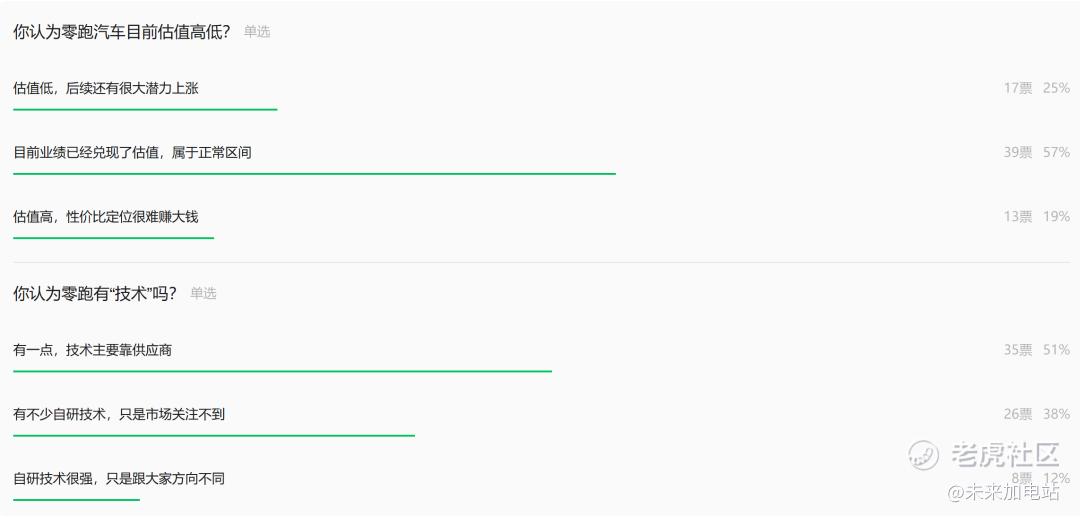The image size is (1080, 517).
Task: Click the 老虎社区 watermark logo icon
Action: click(x=924, y=454)
